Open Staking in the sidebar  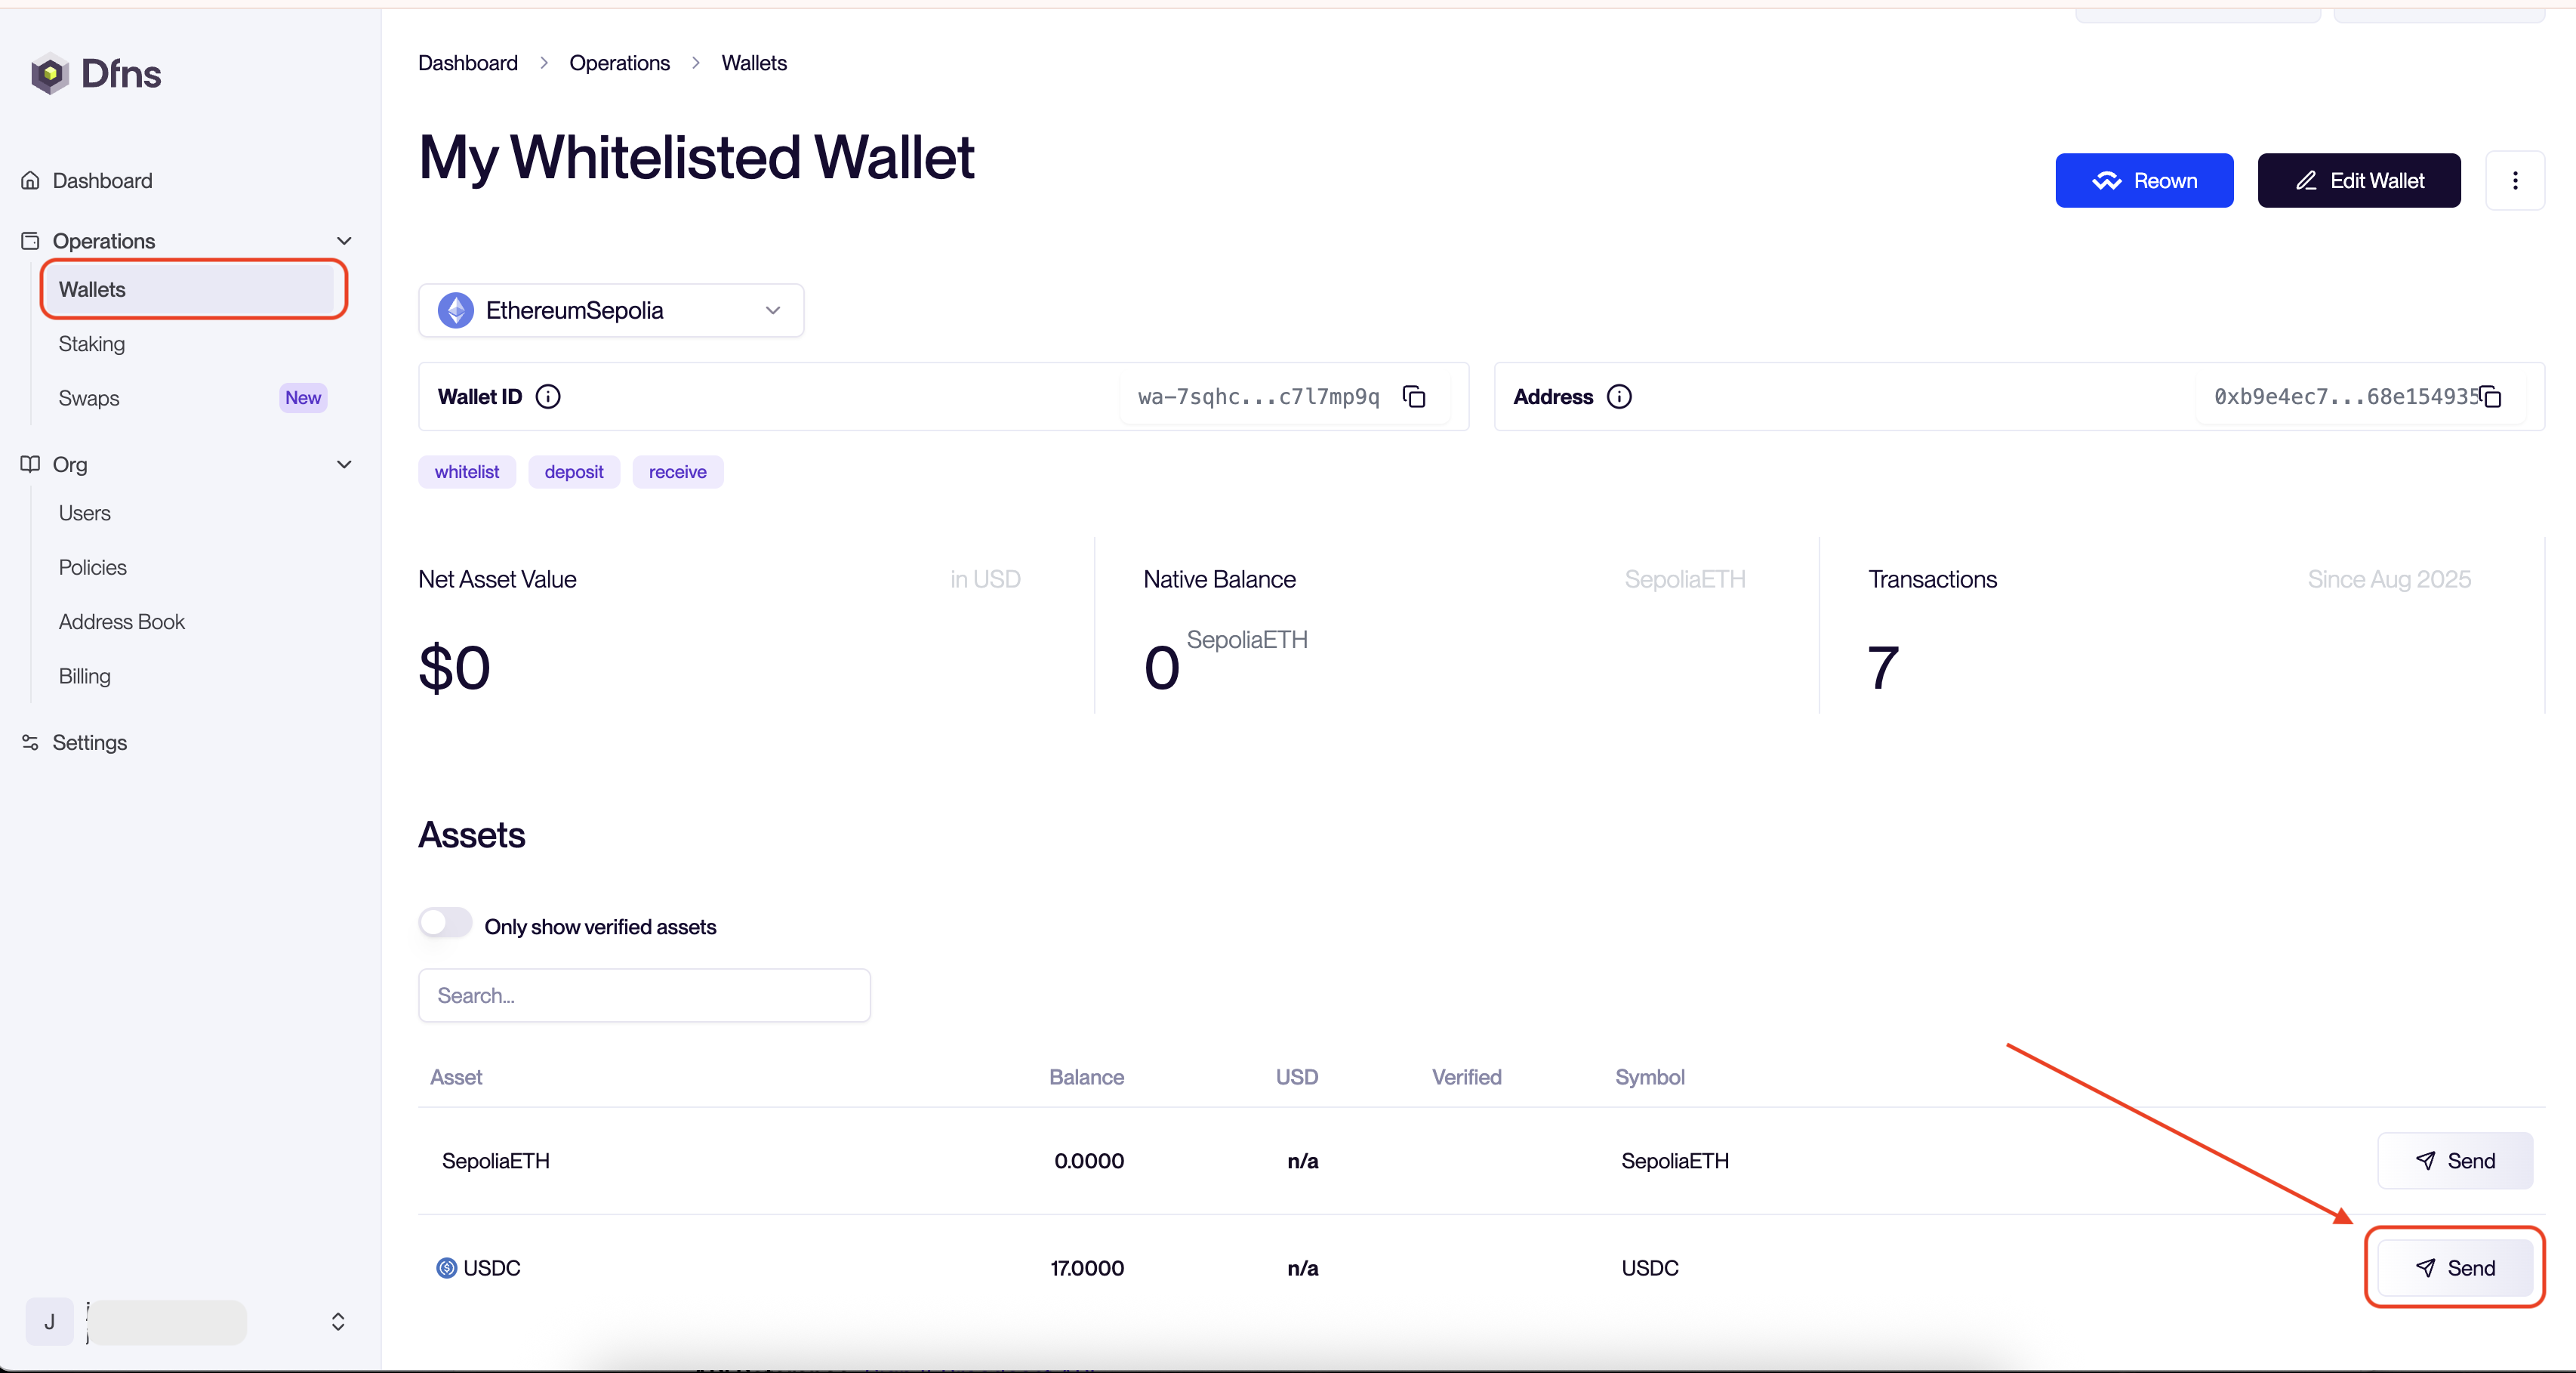(92, 344)
